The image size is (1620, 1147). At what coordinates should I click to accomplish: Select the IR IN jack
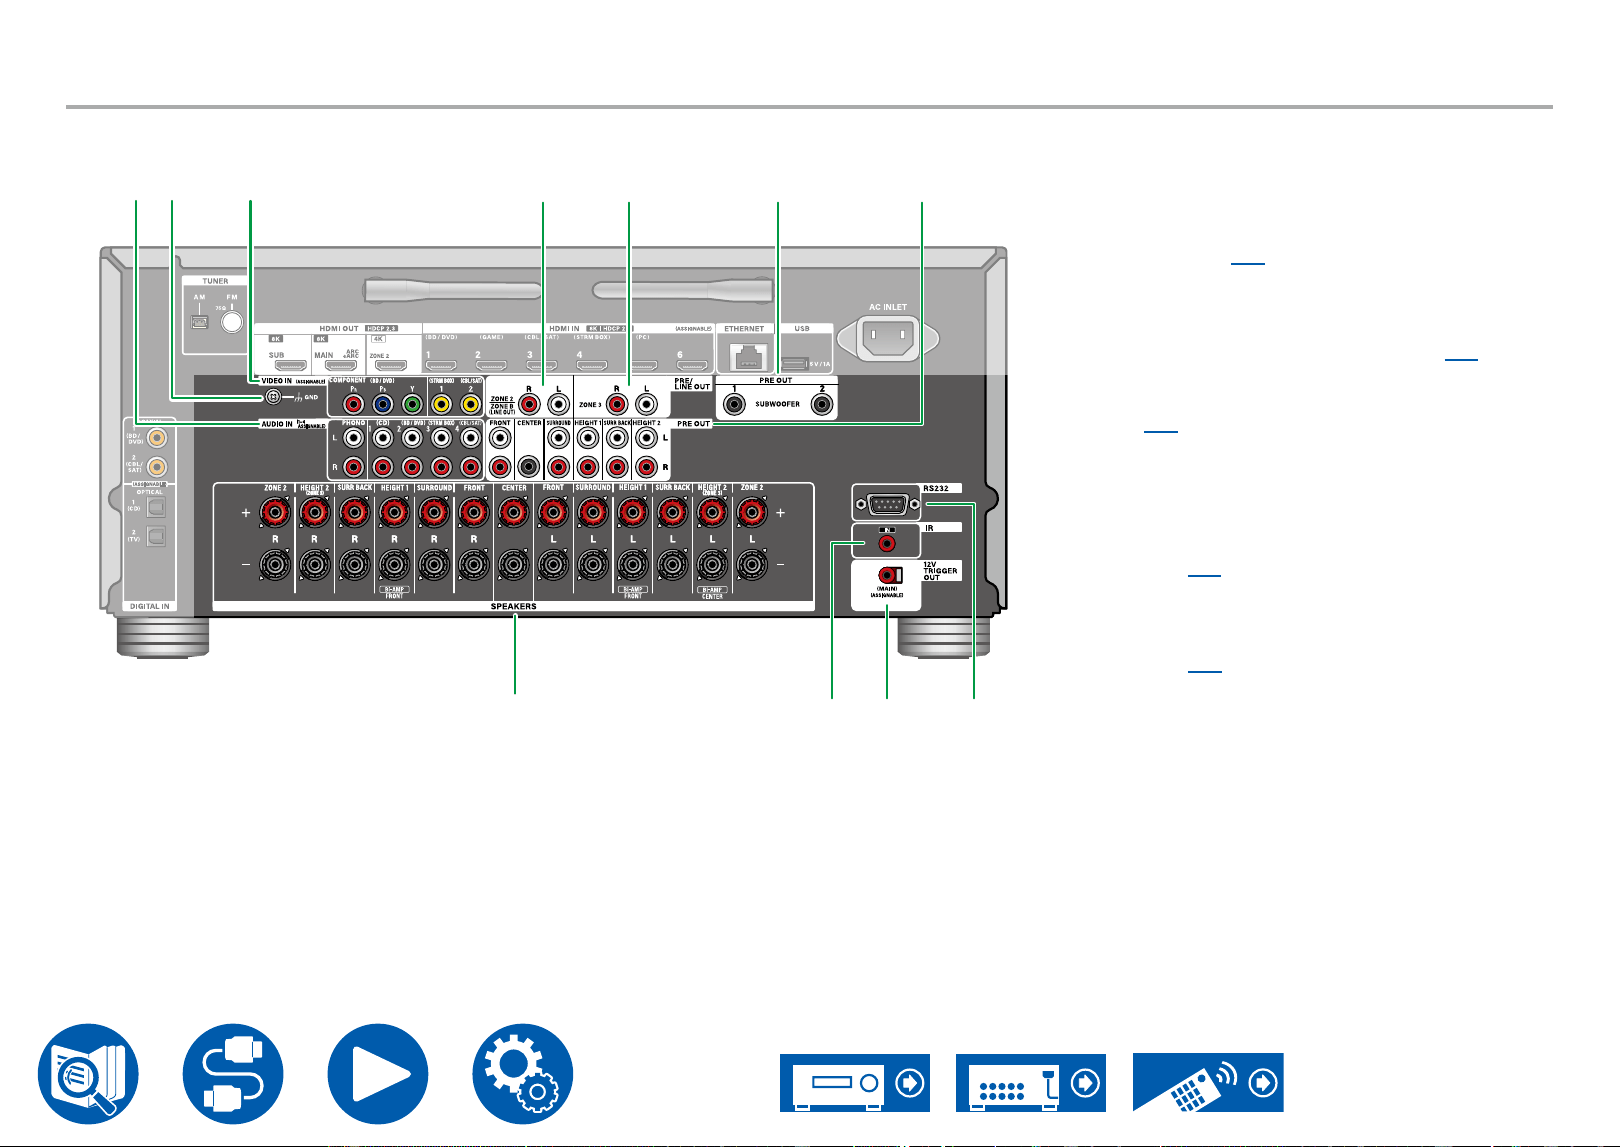point(886,544)
